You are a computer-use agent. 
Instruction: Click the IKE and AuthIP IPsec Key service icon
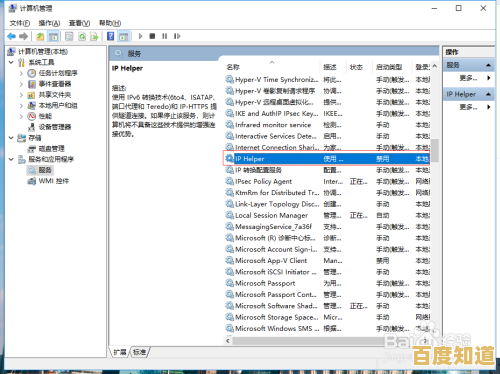tap(229, 113)
